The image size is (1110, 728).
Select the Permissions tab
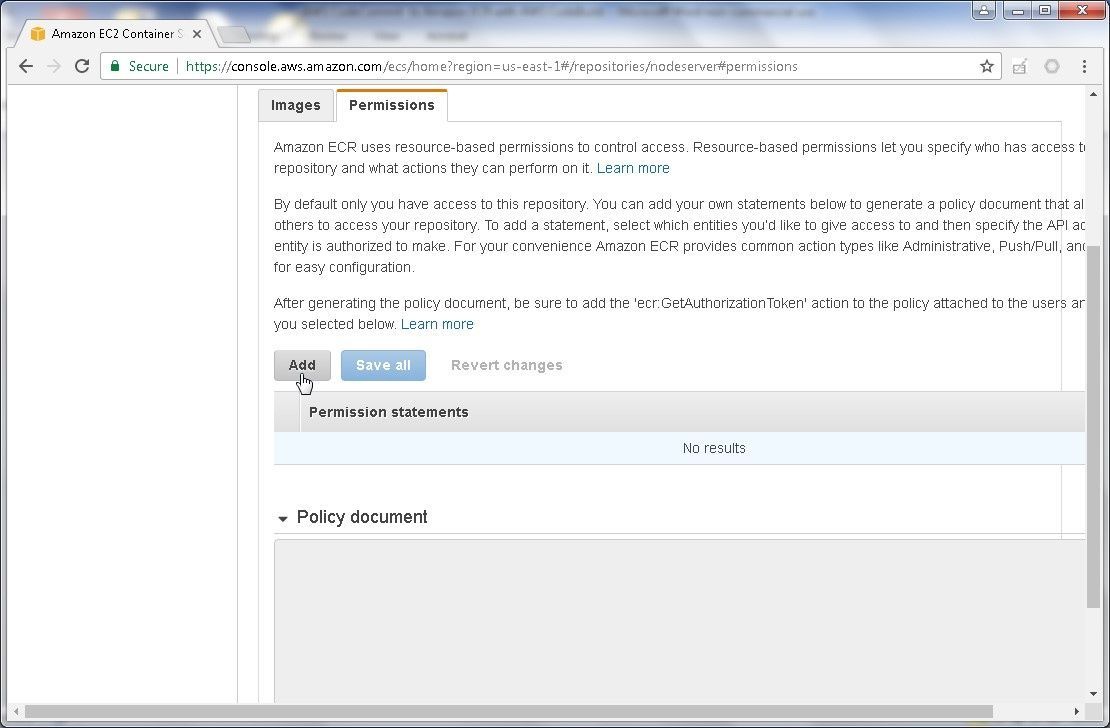391,106
